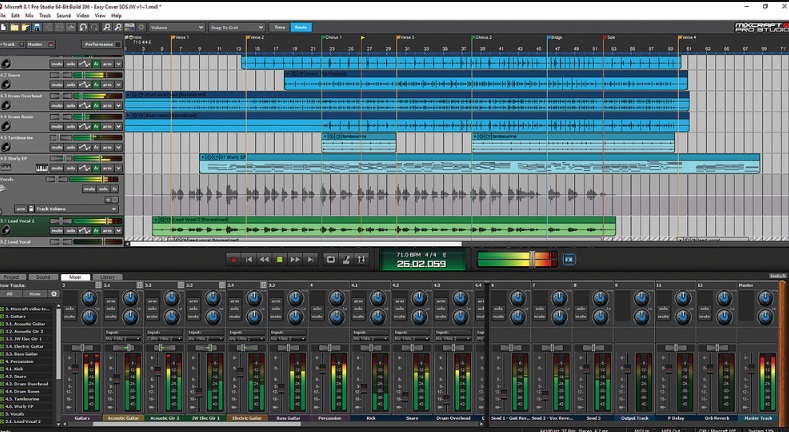Switch to the Sound tab
This screenshot has height=432, width=789.
[43, 277]
